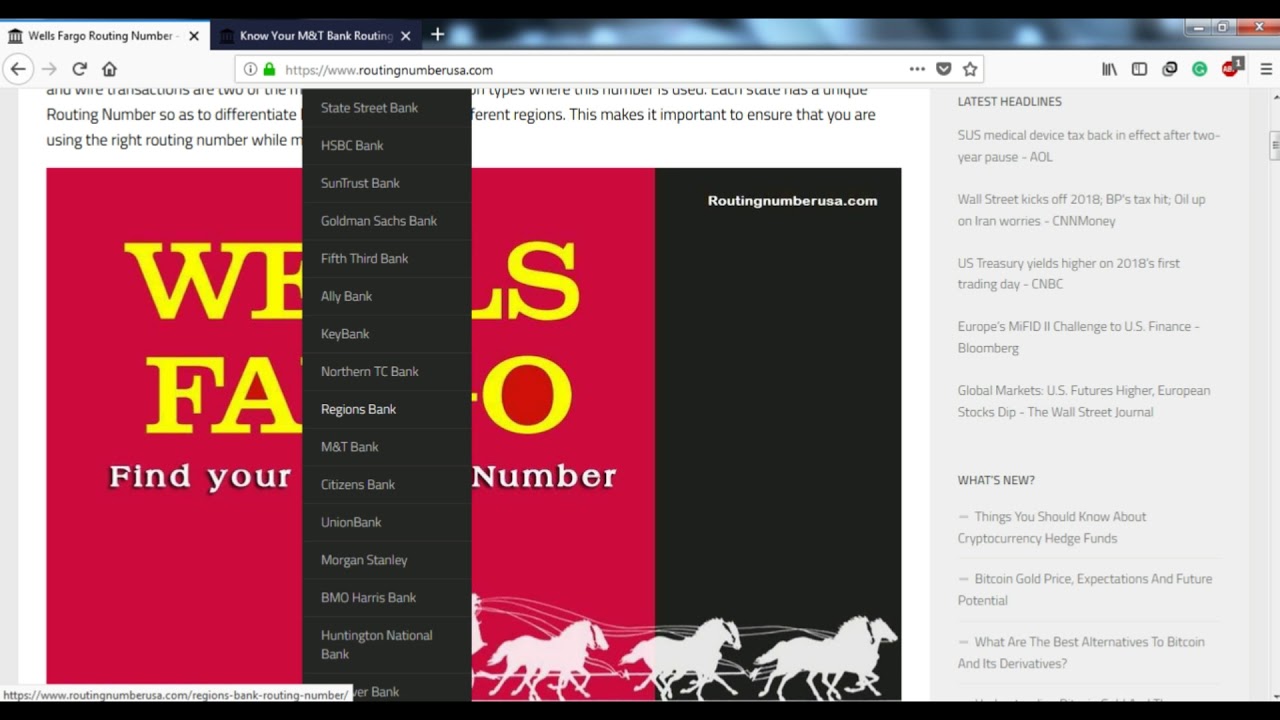
Task: Open Bitcoin Gold Price, Expectations article link
Action: 1084,589
